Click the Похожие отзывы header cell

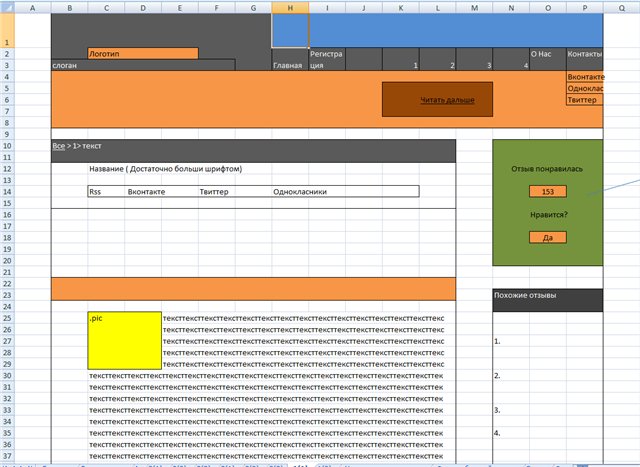click(548, 300)
